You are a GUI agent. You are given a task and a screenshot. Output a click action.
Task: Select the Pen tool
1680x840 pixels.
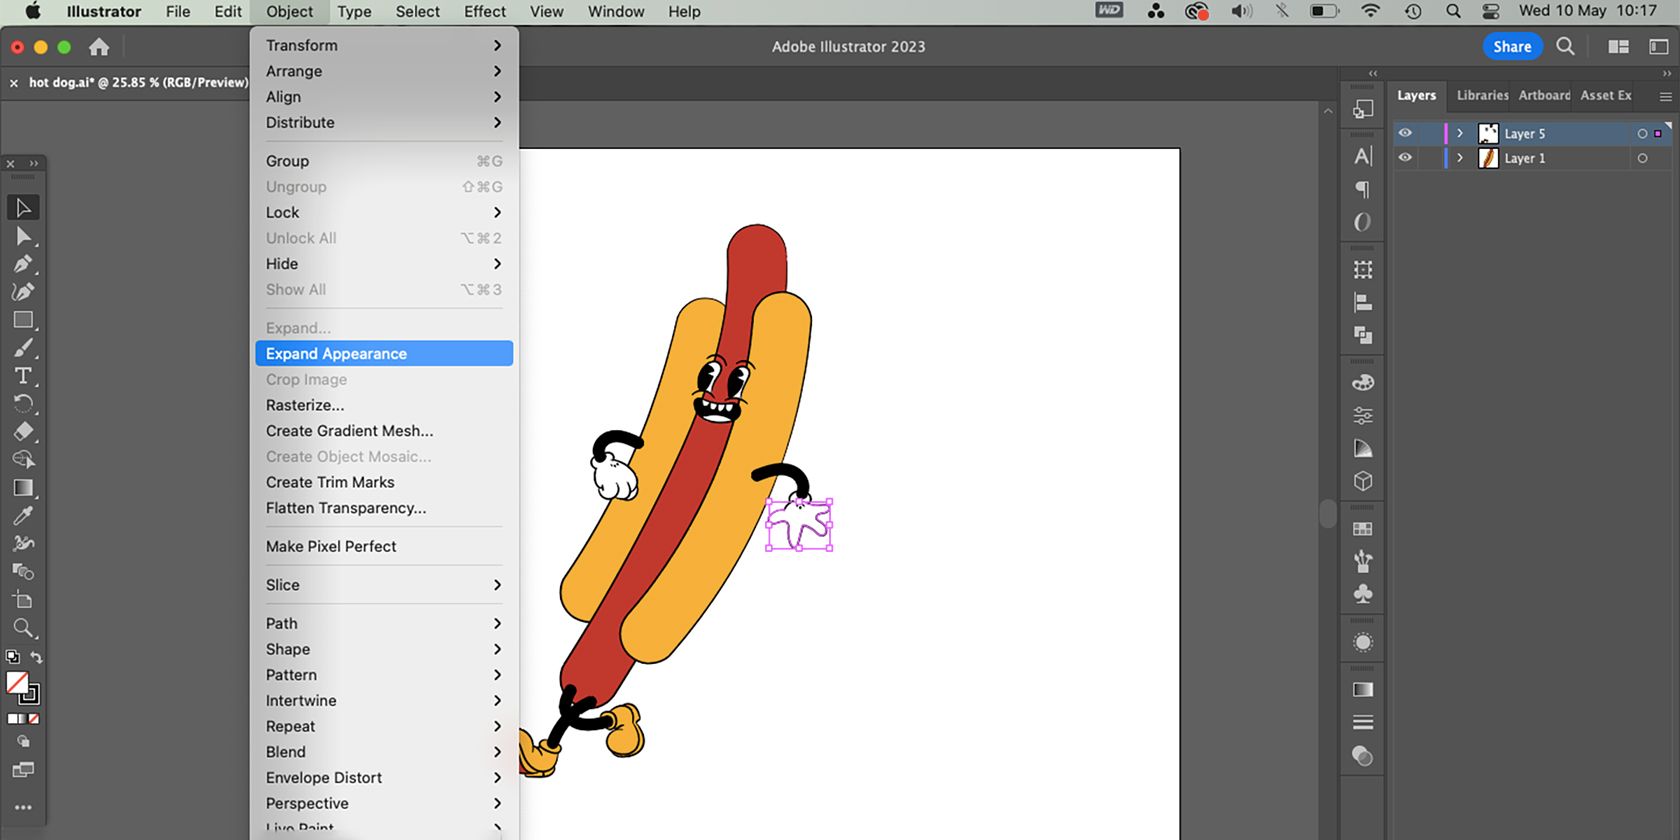click(23, 264)
